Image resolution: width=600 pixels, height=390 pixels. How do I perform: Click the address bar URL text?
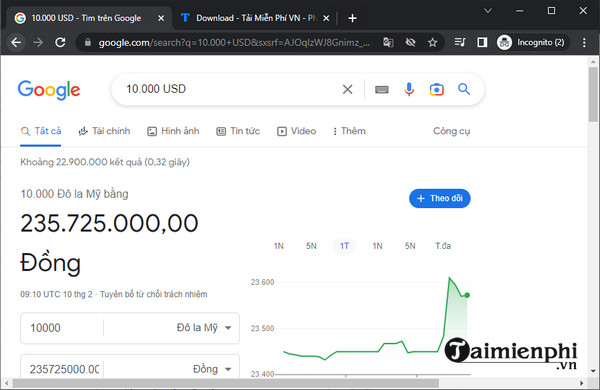234,42
